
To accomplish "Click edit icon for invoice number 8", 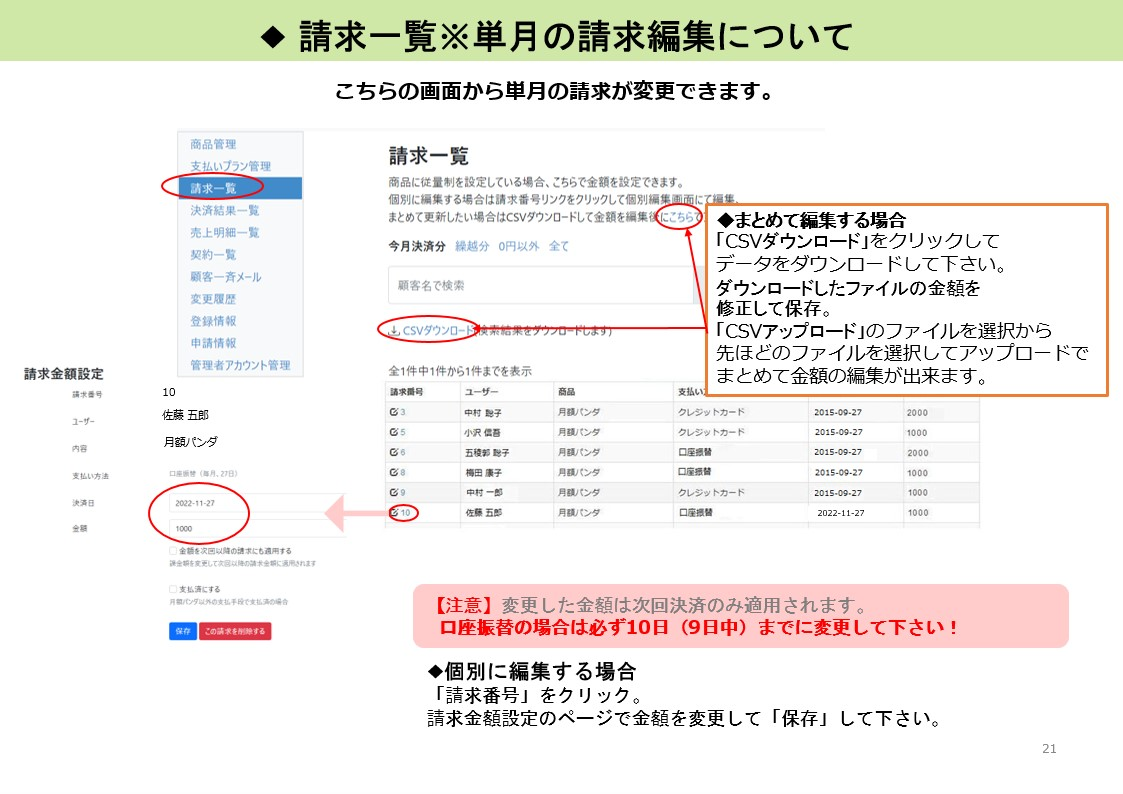I will (x=393, y=473).
